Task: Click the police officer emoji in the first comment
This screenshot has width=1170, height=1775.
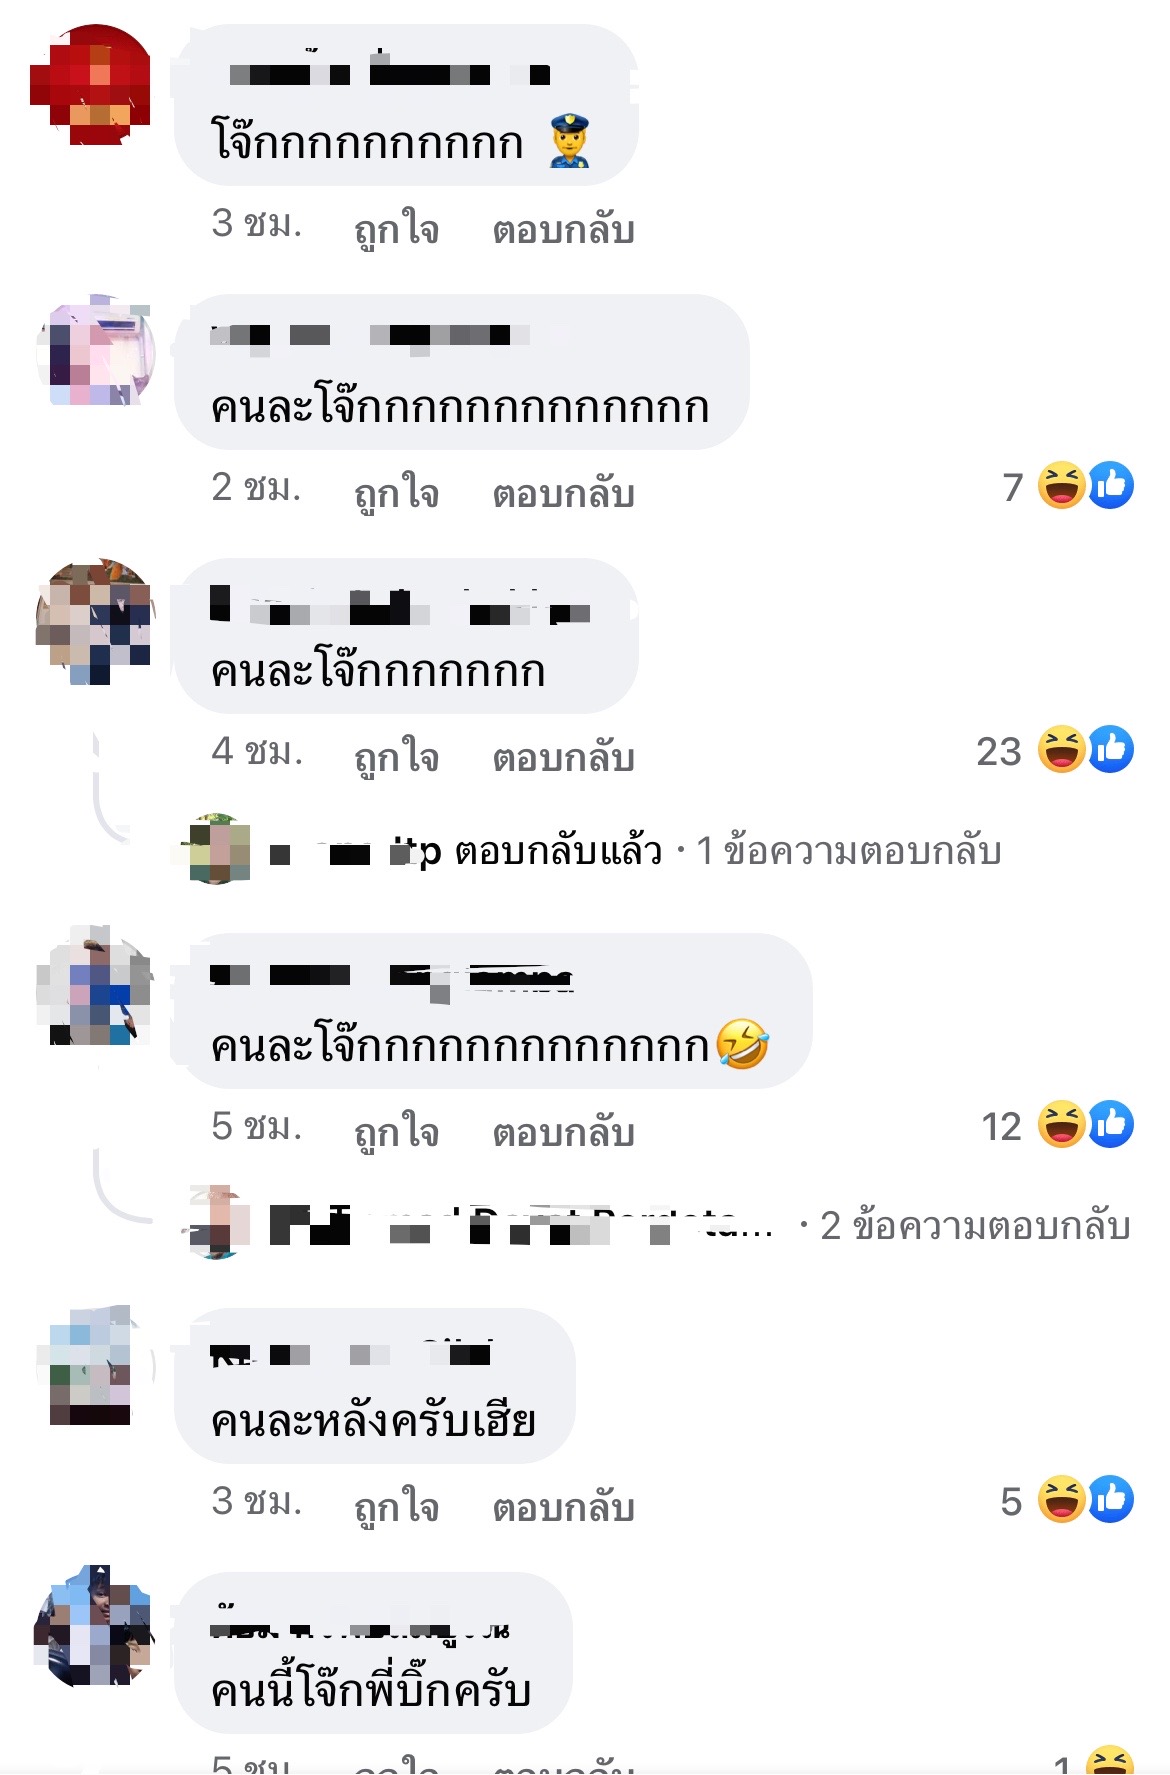Action: click(571, 142)
